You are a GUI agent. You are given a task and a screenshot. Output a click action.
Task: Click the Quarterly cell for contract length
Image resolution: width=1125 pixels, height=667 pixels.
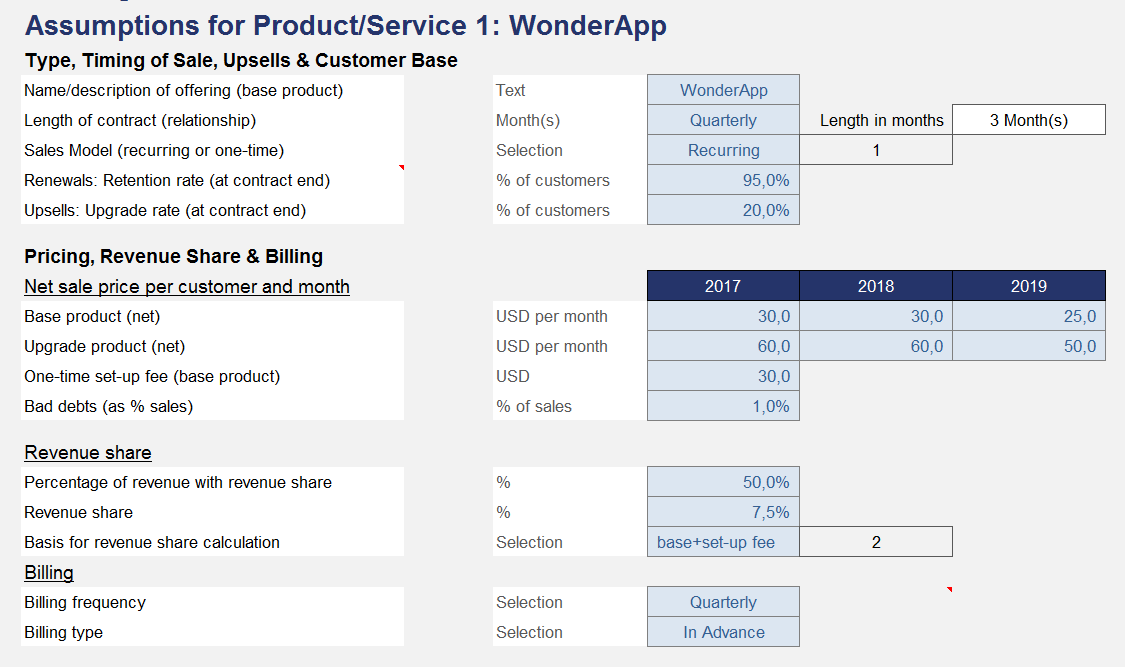pyautogui.click(x=723, y=120)
